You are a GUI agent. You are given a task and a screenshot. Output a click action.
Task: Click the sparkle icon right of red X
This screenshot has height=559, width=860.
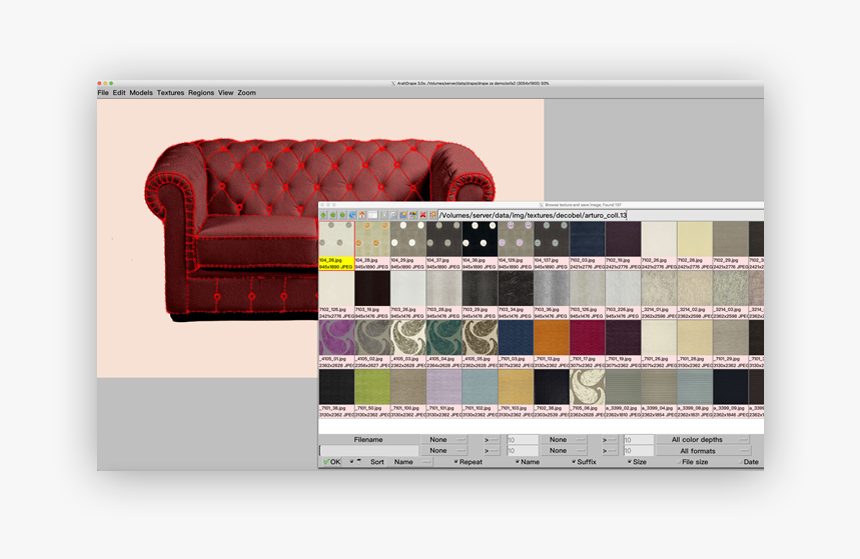[x=433, y=215]
